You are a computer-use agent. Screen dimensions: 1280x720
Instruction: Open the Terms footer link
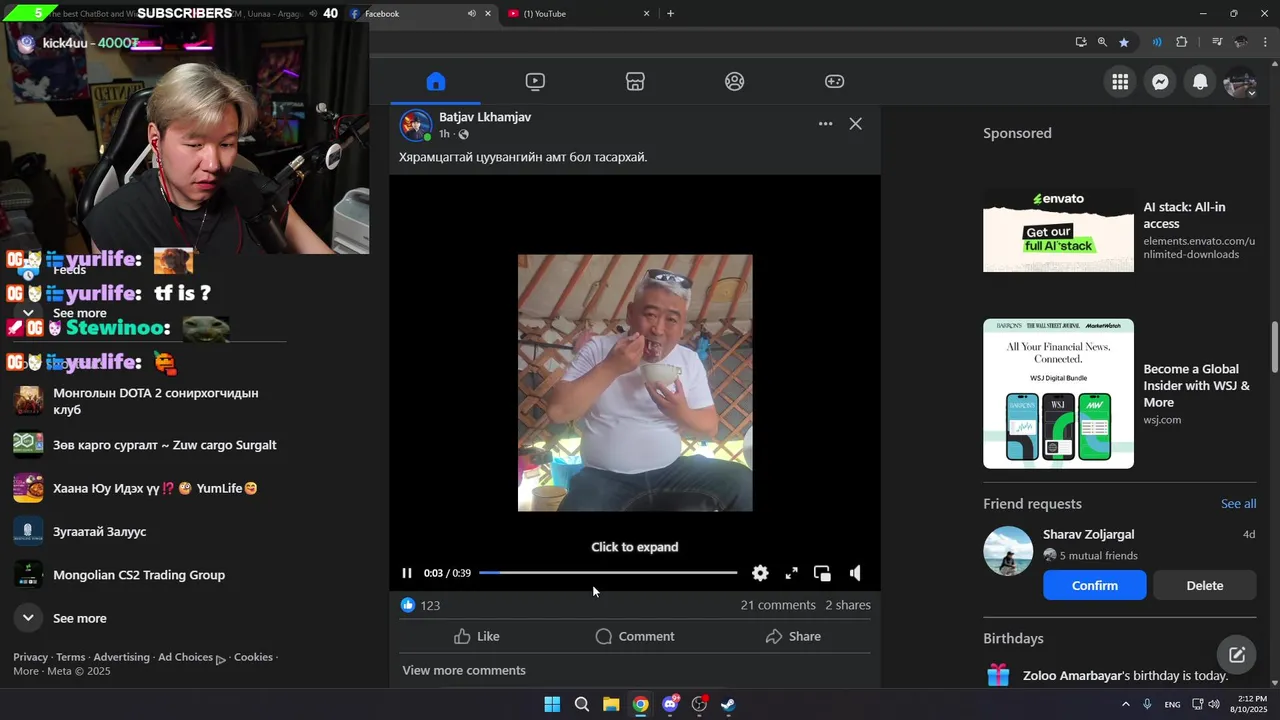click(x=70, y=657)
